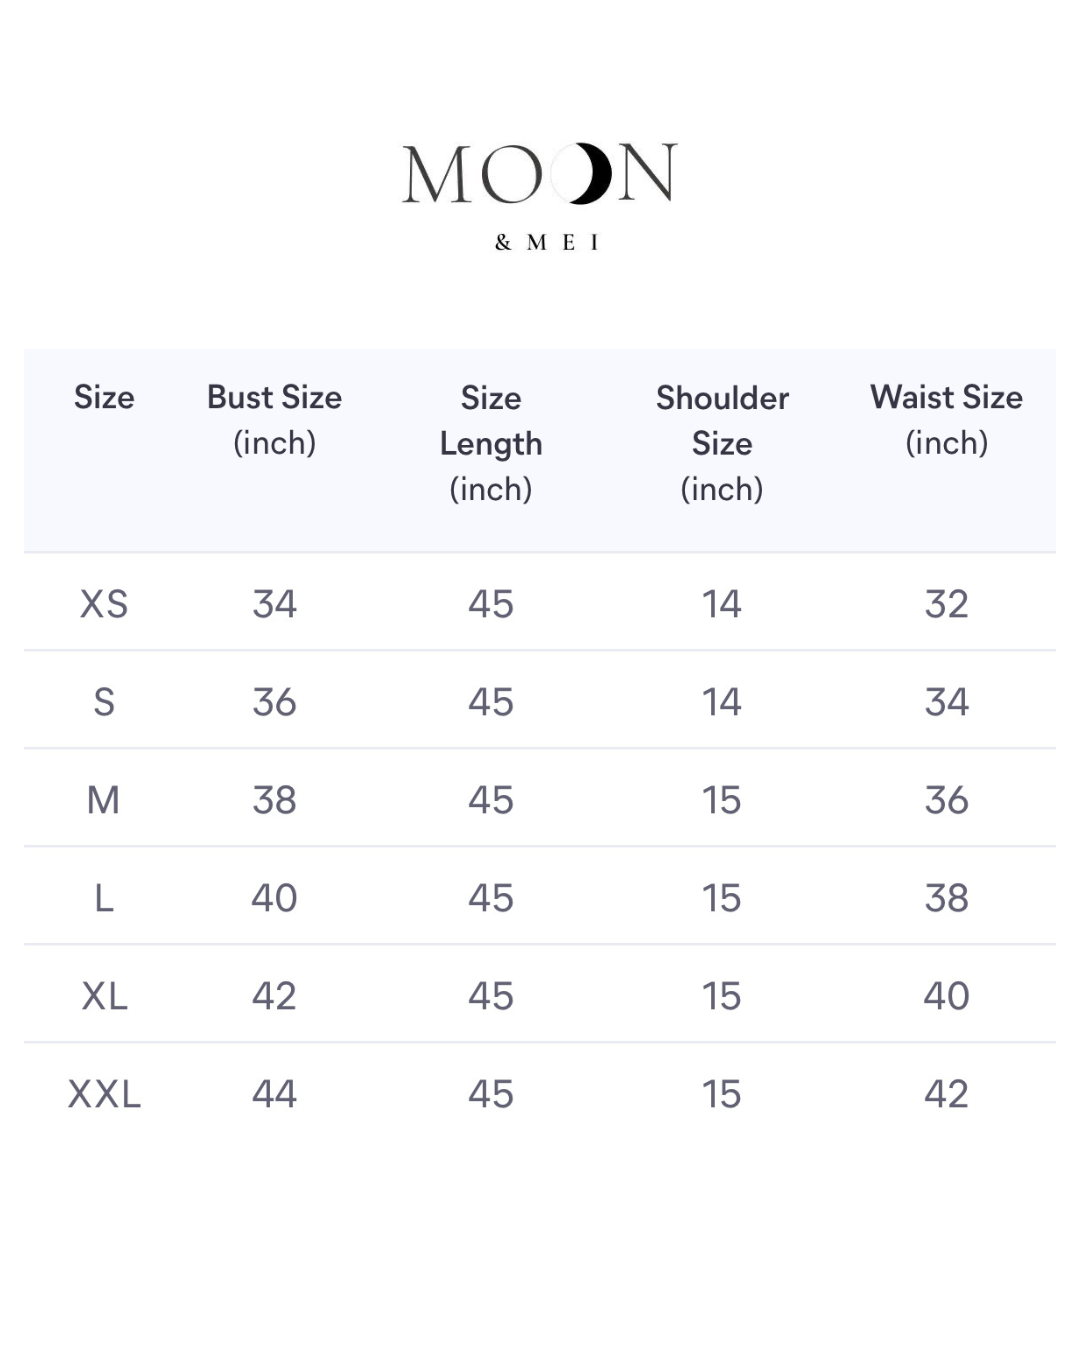Click the bust size value 38 for M
This screenshot has width=1080, height=1350.
(274, 800)
